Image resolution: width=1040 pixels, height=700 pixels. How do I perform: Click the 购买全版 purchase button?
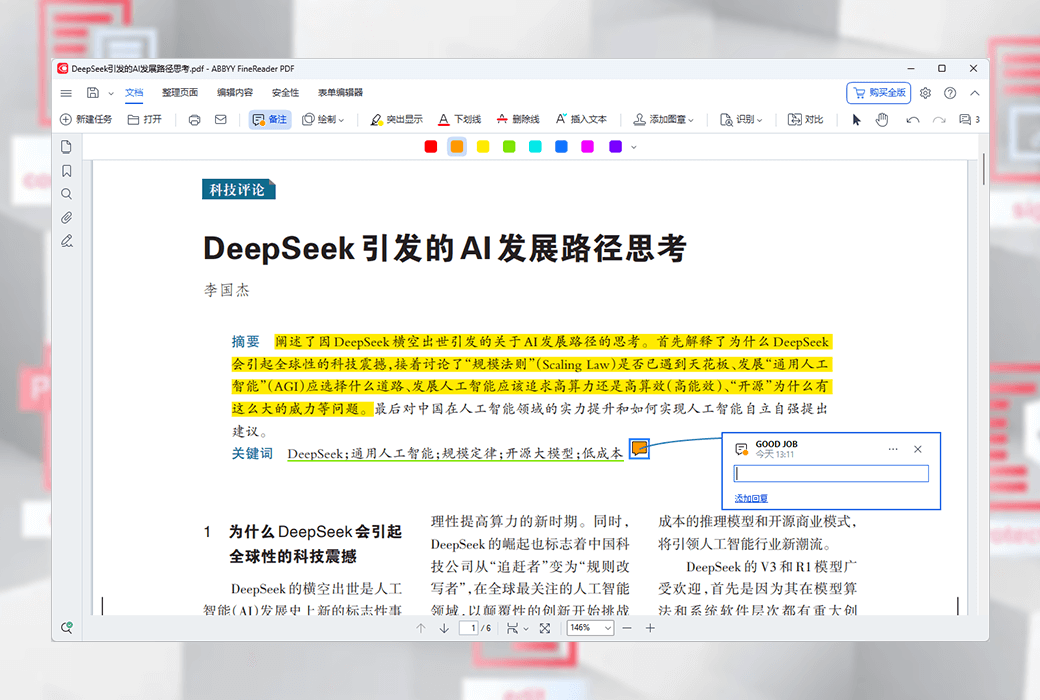click(878, 93)
